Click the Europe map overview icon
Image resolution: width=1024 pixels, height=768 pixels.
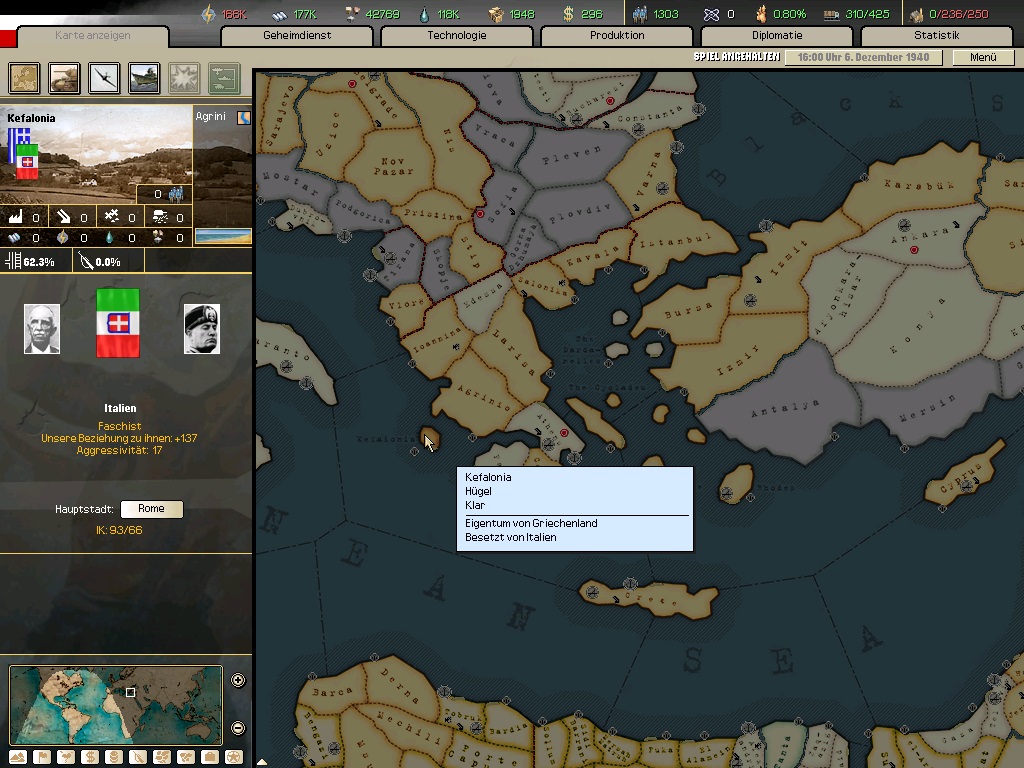pyautogui.click(x=25, y=77)
